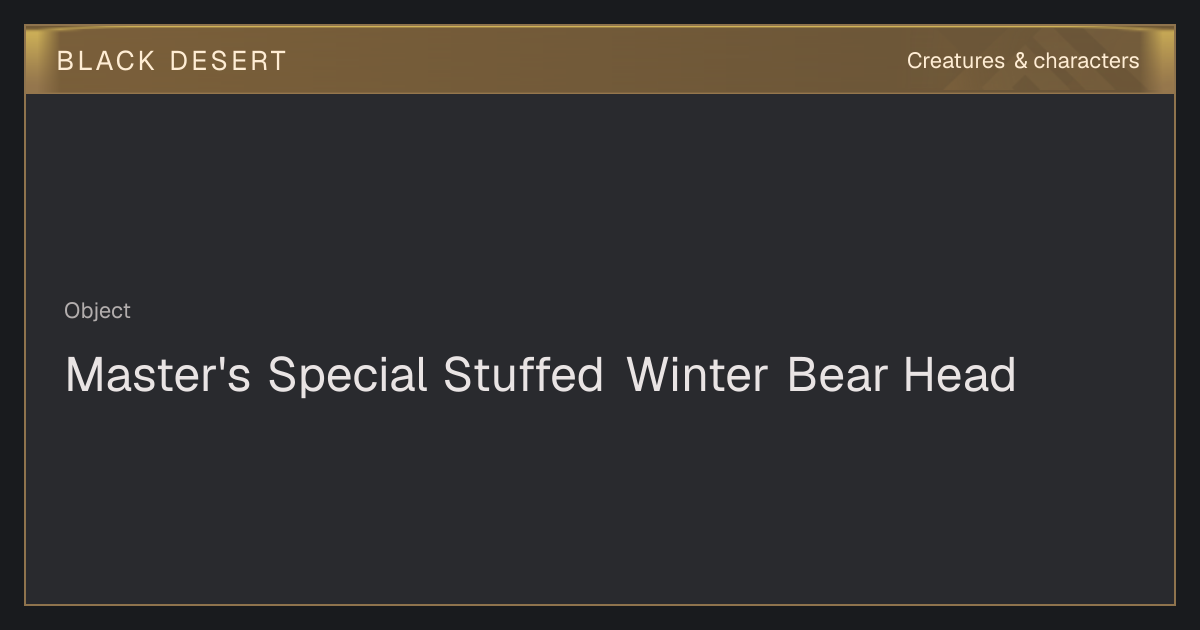Click the word Winter in the title

pos(697,375)
